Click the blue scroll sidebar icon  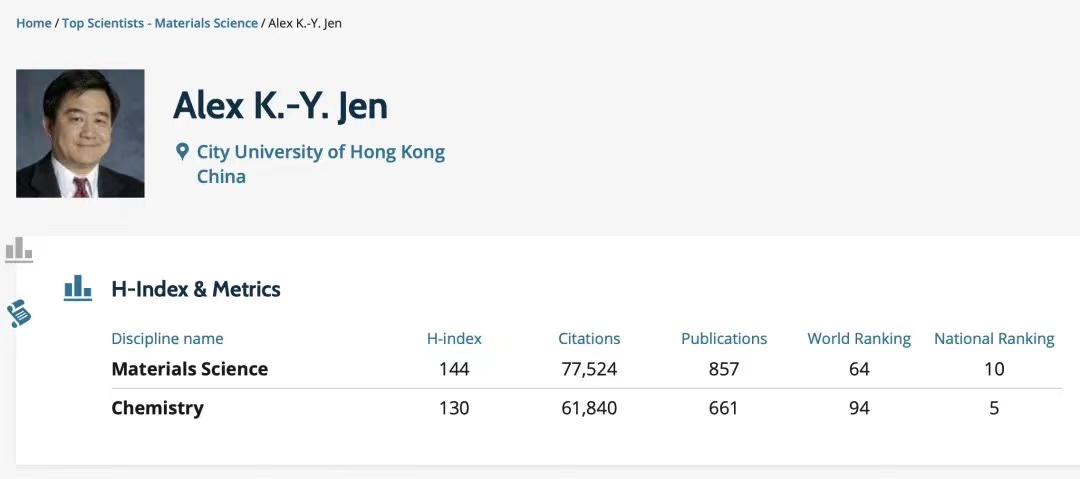coord(19,314)
